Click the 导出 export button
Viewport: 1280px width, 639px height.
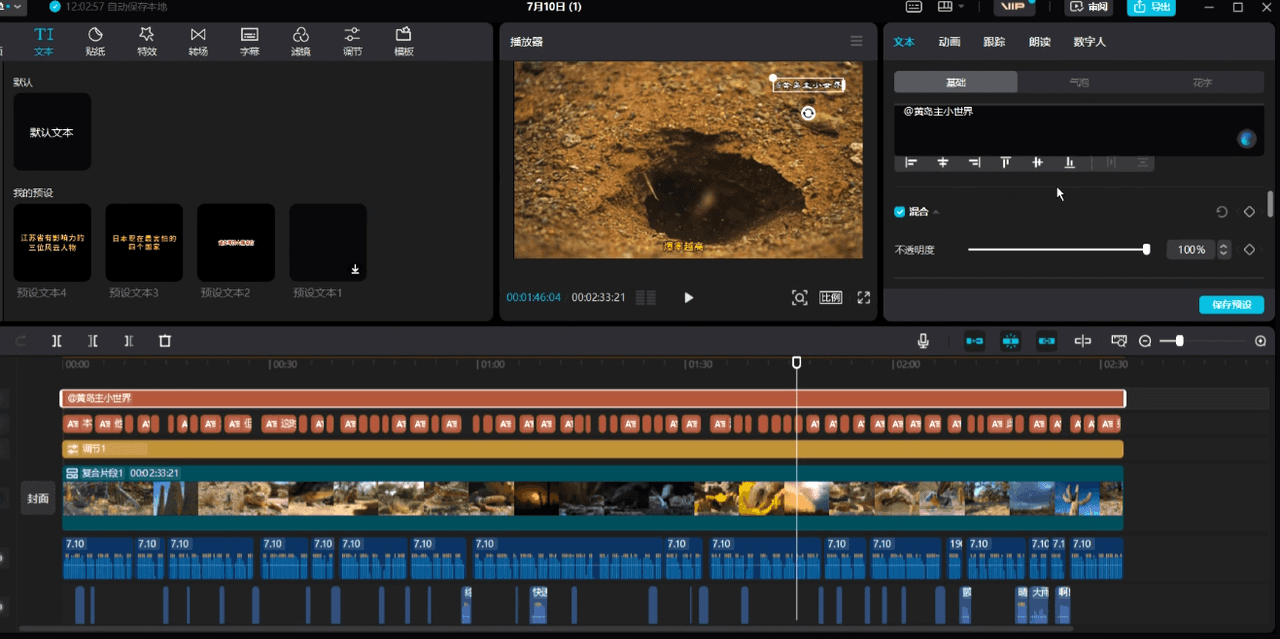pos(1151,7)
